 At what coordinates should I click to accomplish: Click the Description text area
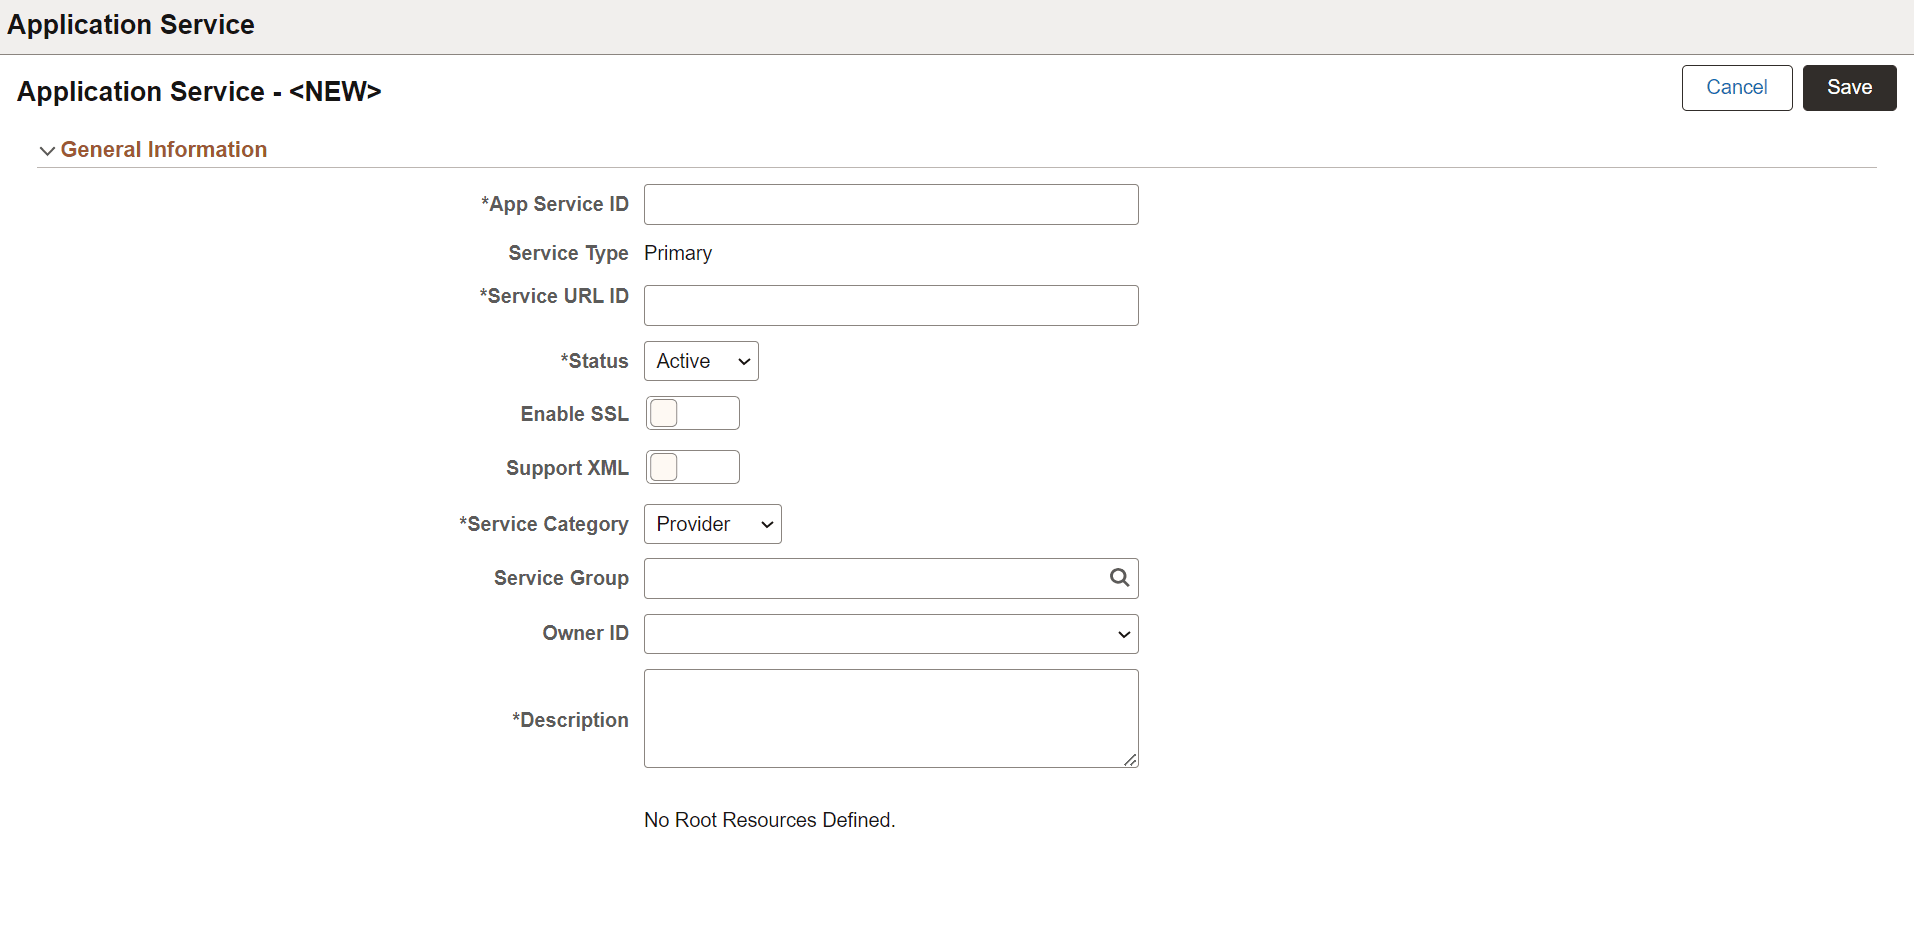tap(890, 718)
